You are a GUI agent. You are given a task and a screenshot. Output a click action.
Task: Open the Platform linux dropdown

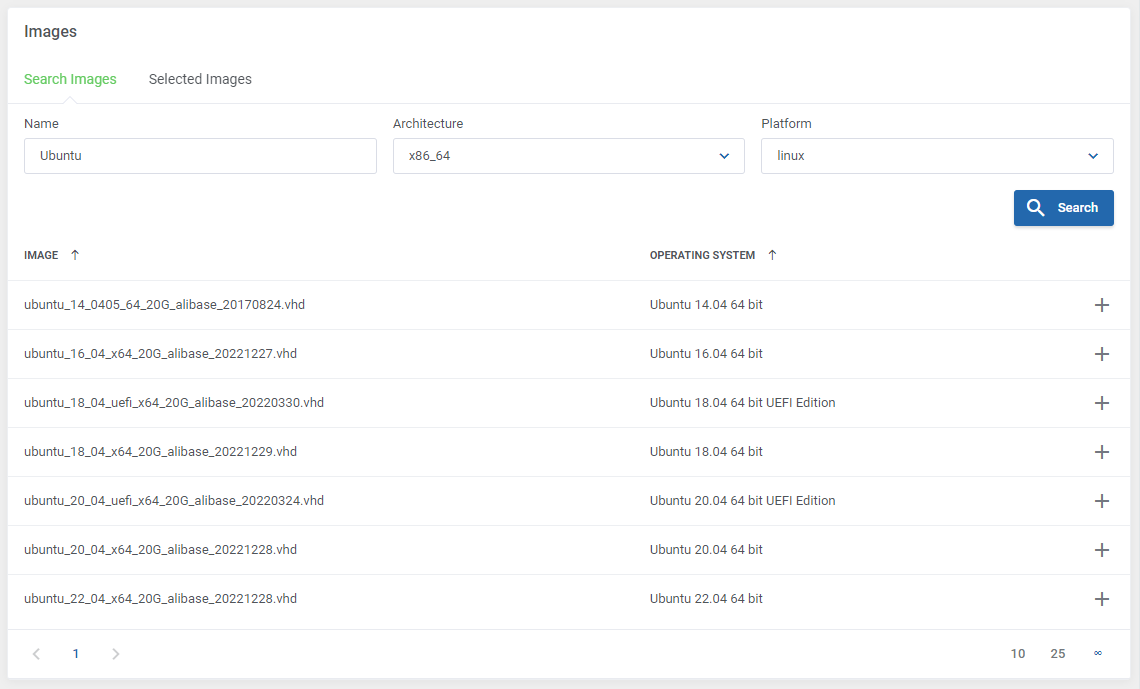(937, 156)
